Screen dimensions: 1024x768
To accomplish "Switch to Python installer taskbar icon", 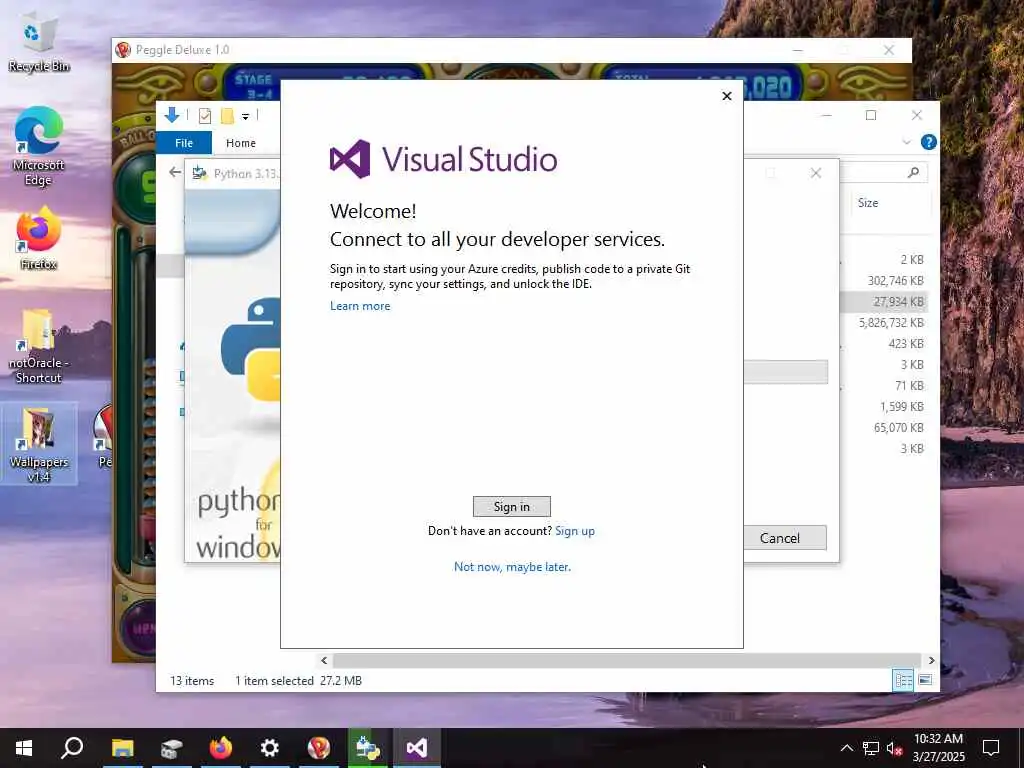I will (x=368, y=748).
